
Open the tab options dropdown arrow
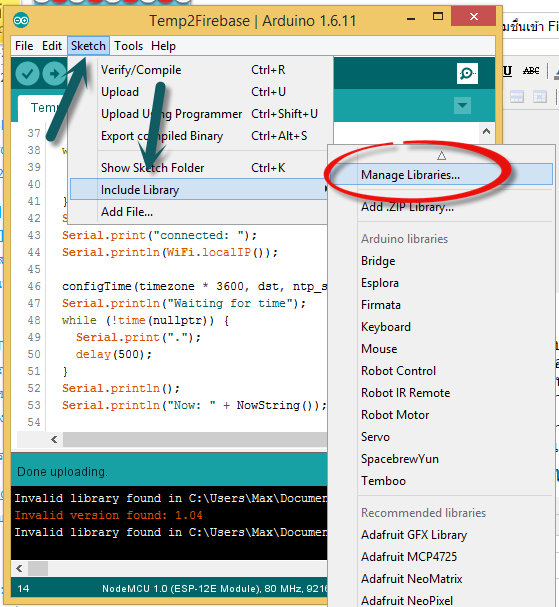tap(462, 105)
